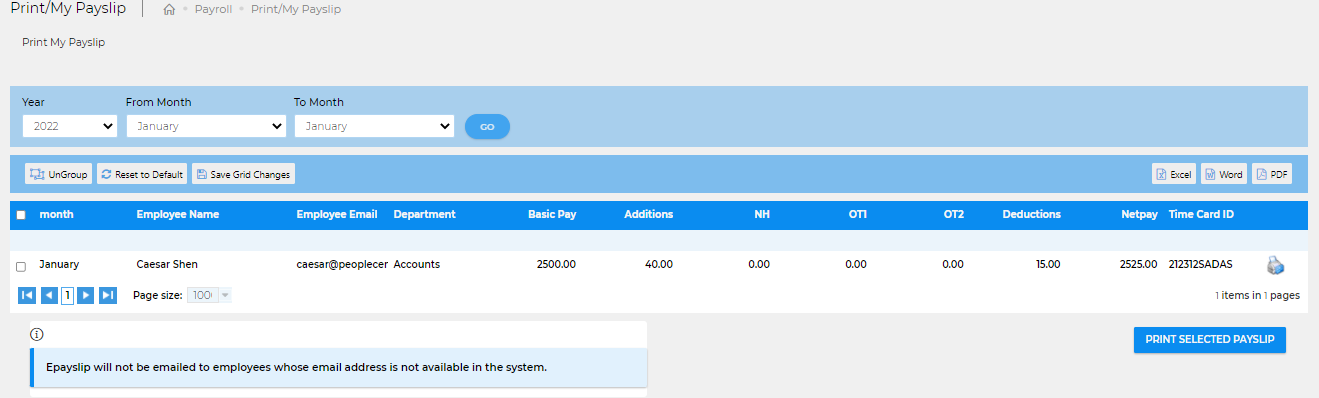
Task: Click the GO button
Action: pos(487,127)
